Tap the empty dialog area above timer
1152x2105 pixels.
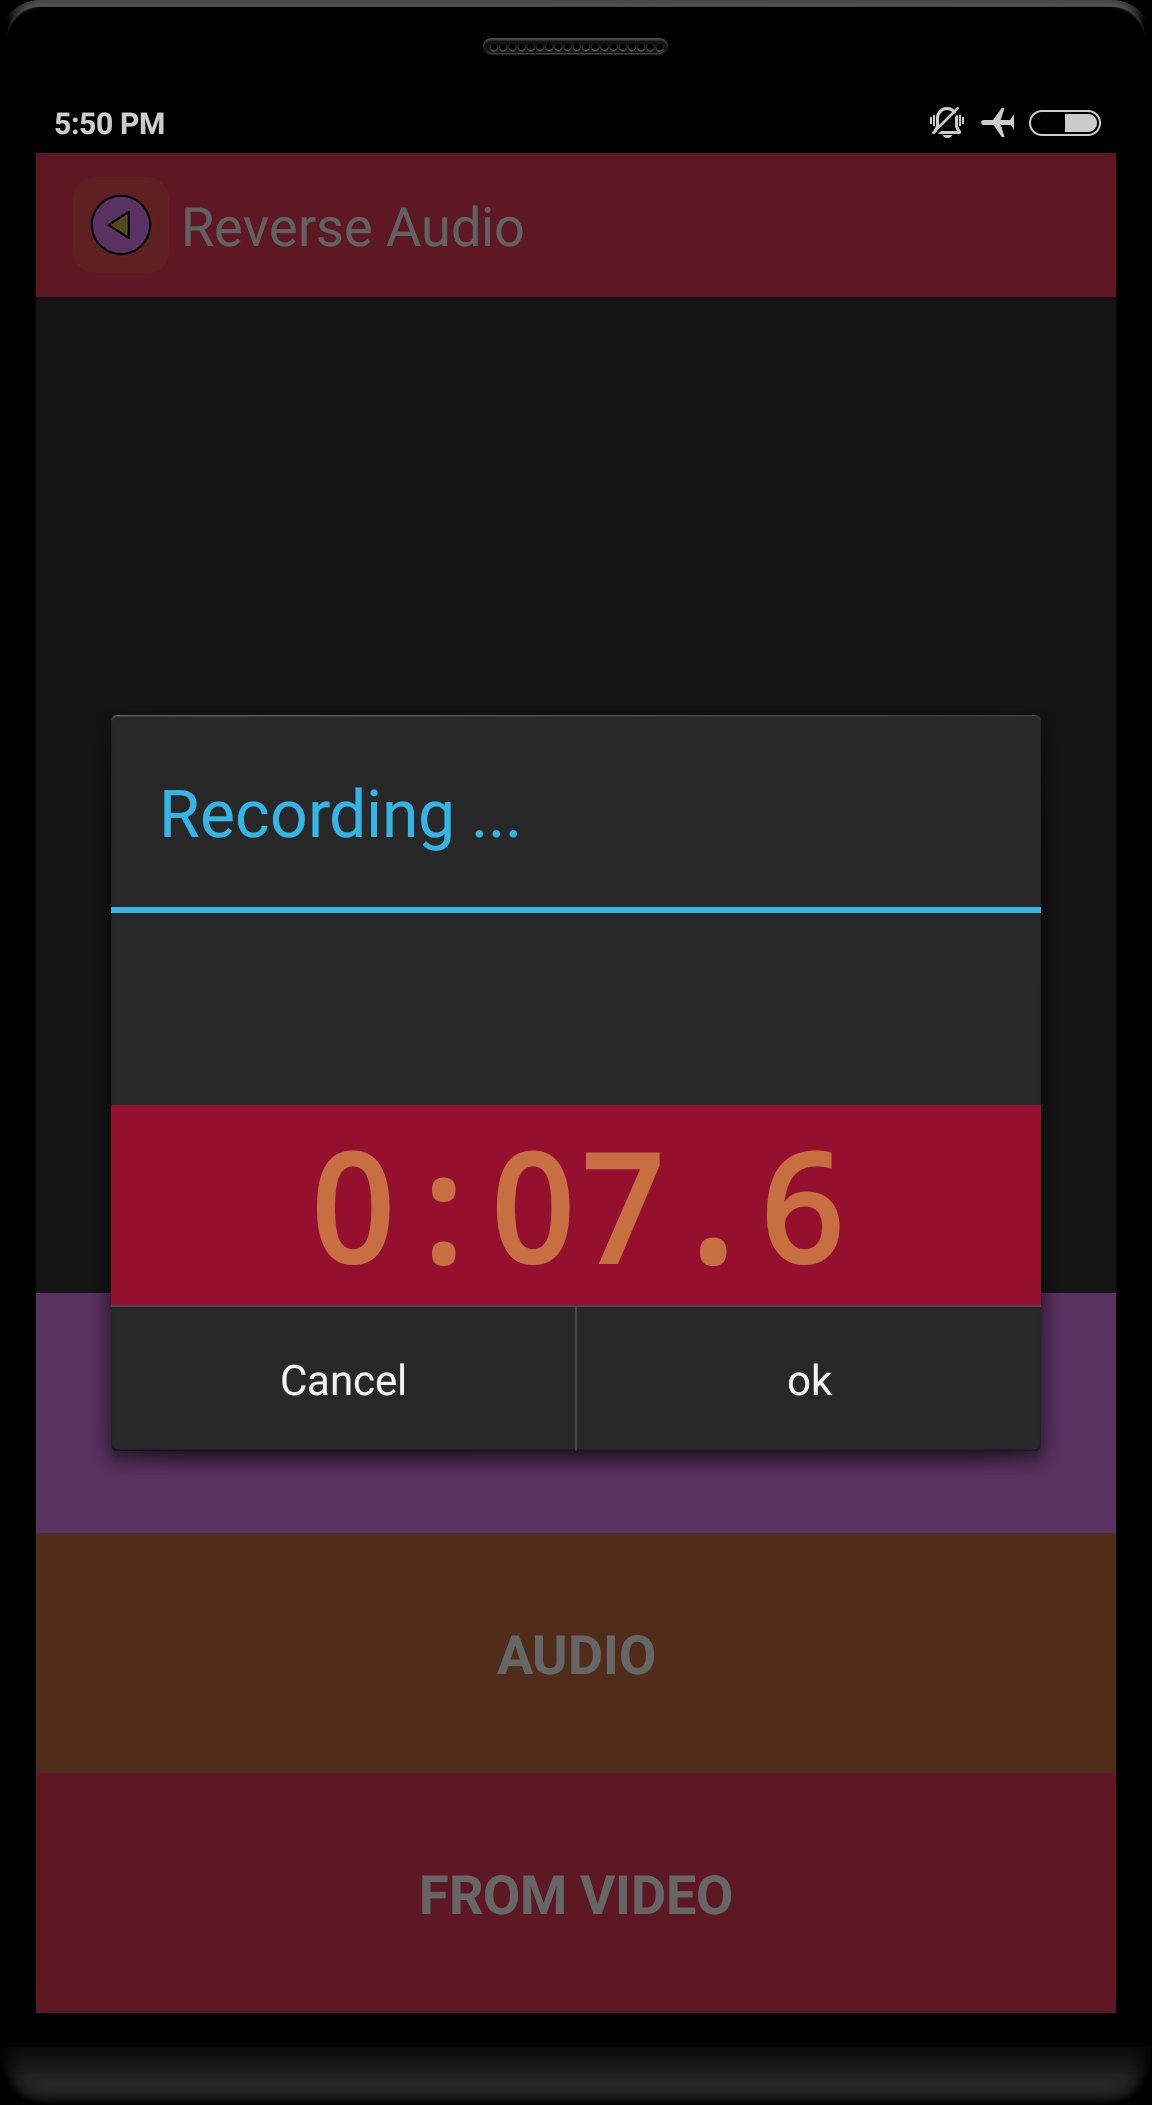pyautogui.click(x=576, y=1009)
